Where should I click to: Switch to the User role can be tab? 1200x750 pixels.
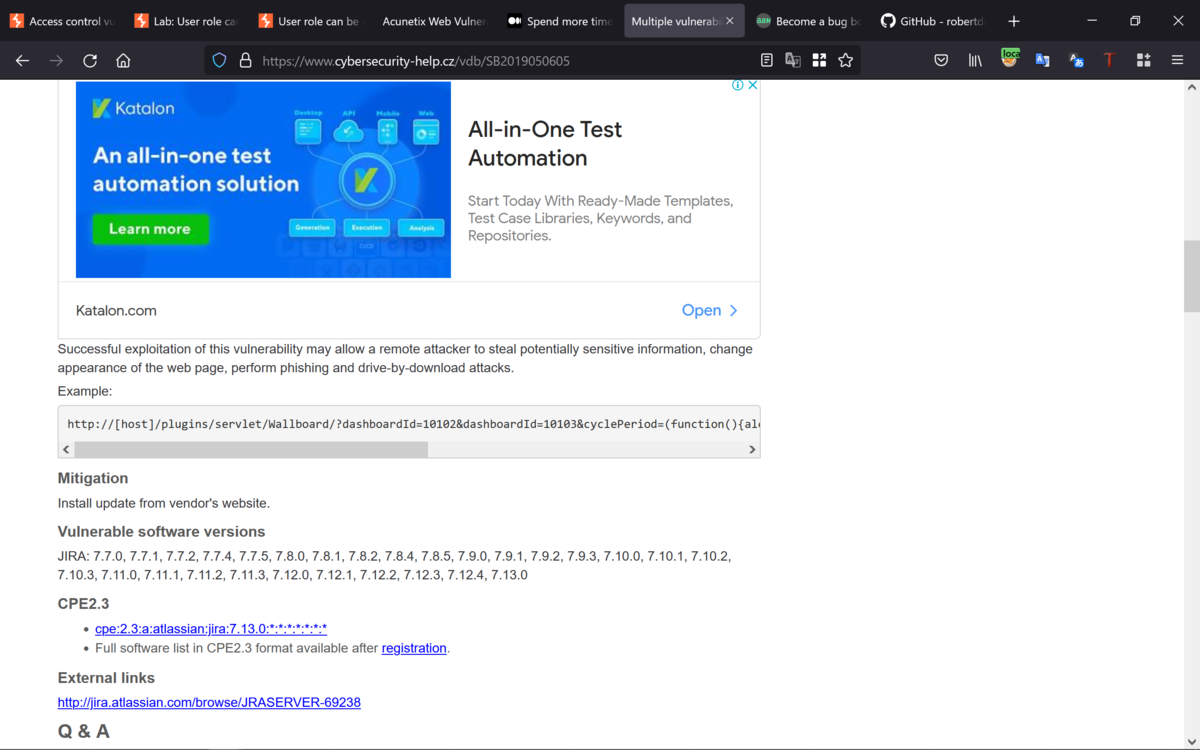[310, 21]
